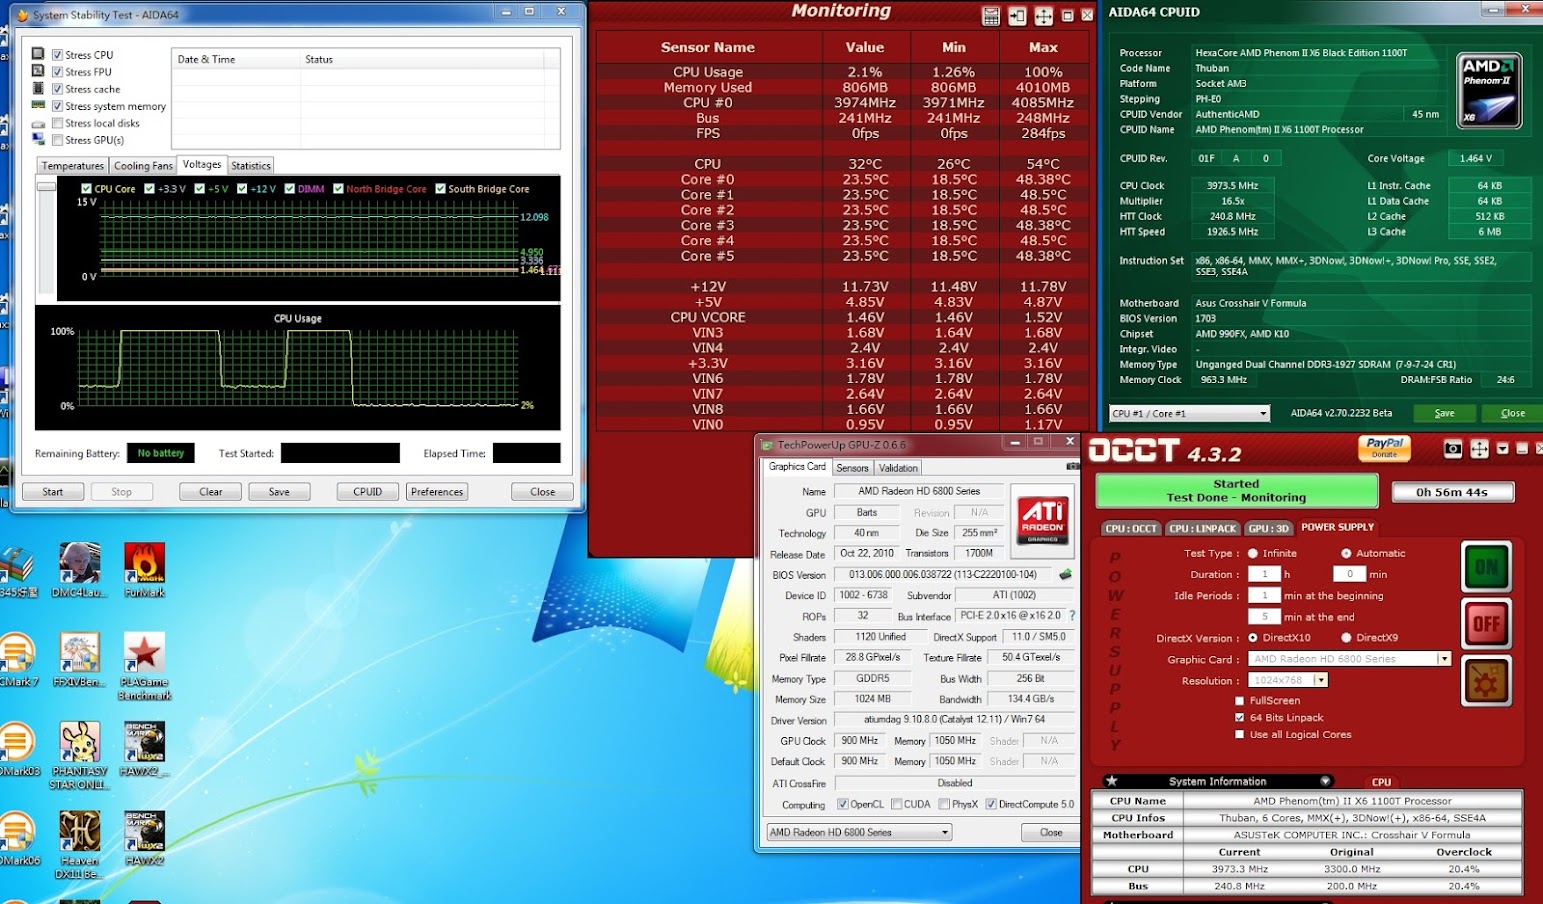Viewport: 1543px width, 904px height.
Task: Click the GPU-Z screenshot camera icon
Action: coord(1072,467)
